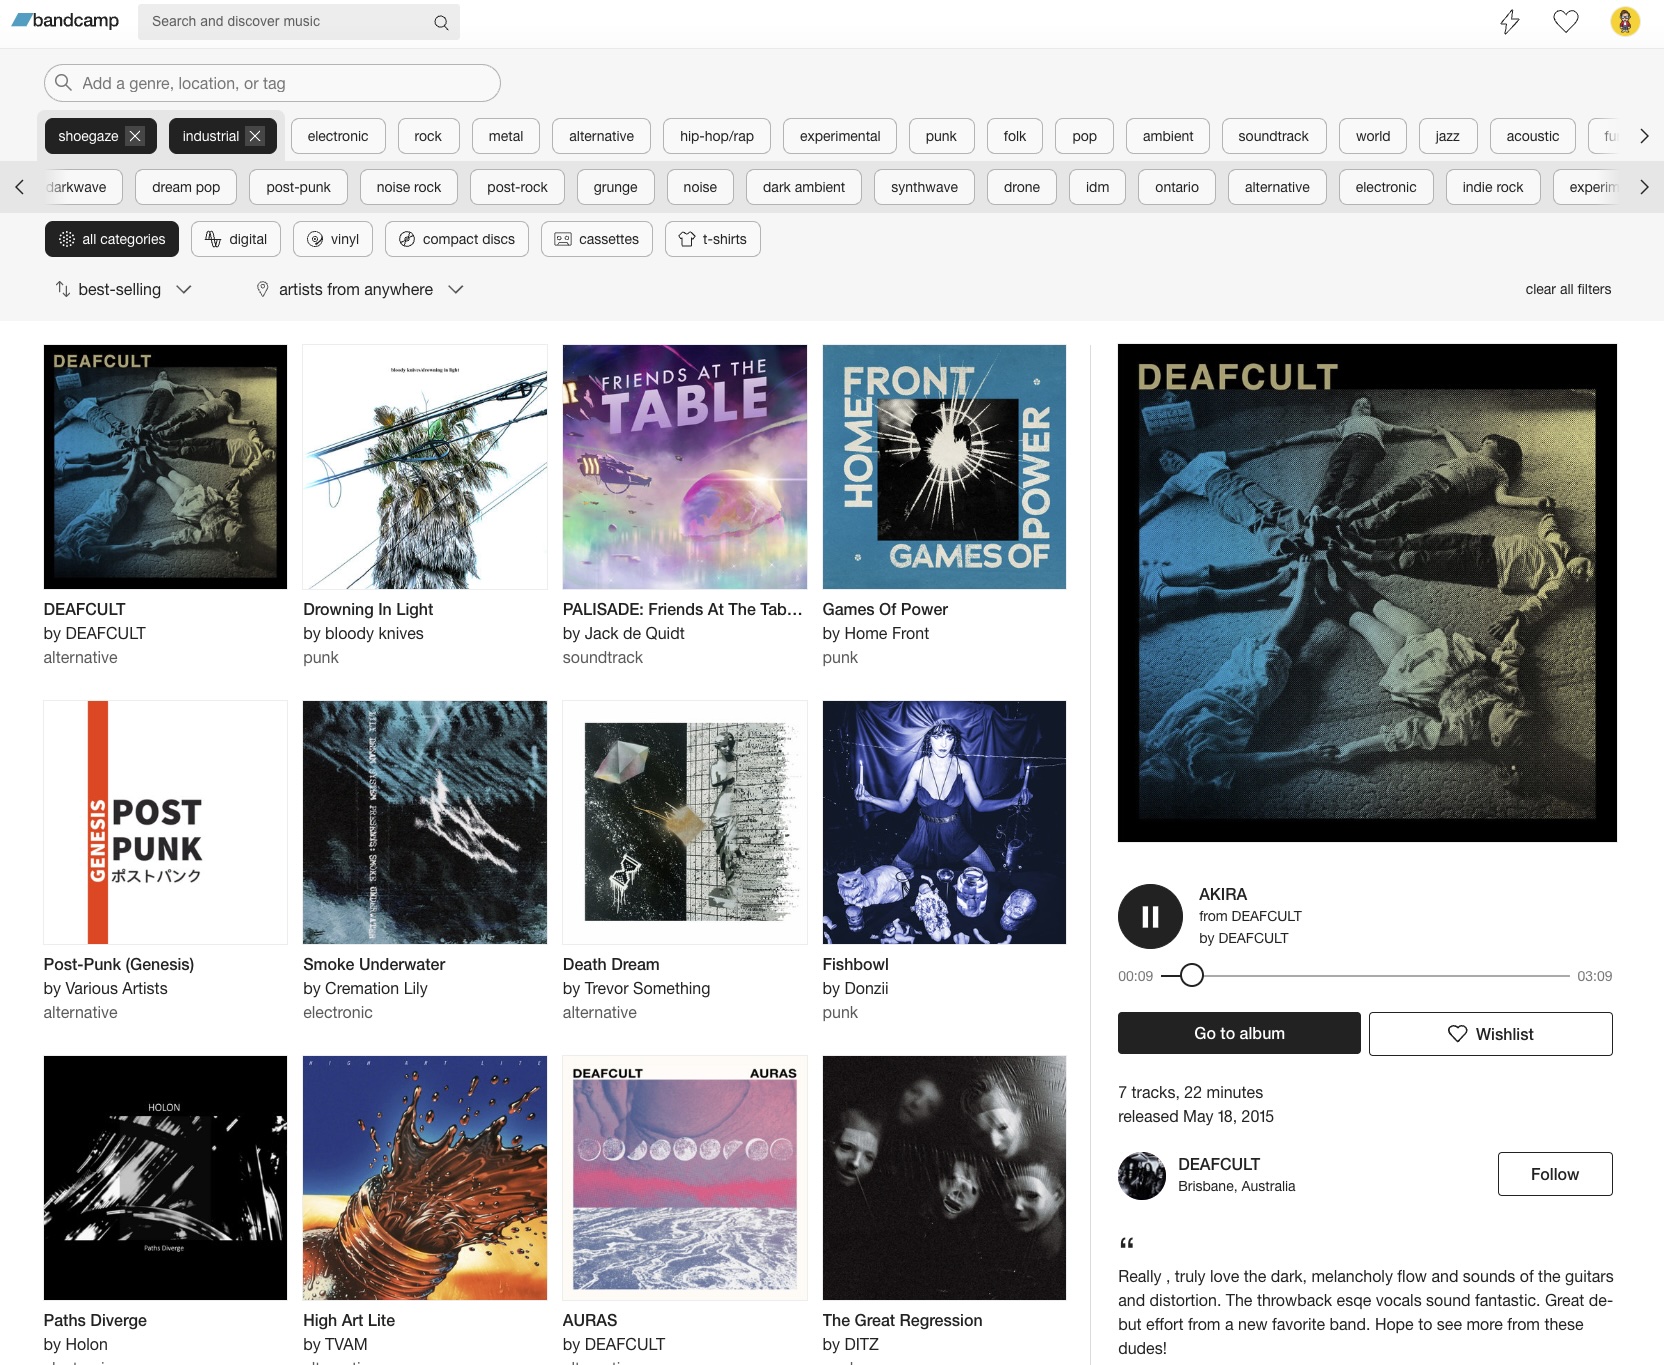Open the lightning bolt feed icon

[1510, 21]
